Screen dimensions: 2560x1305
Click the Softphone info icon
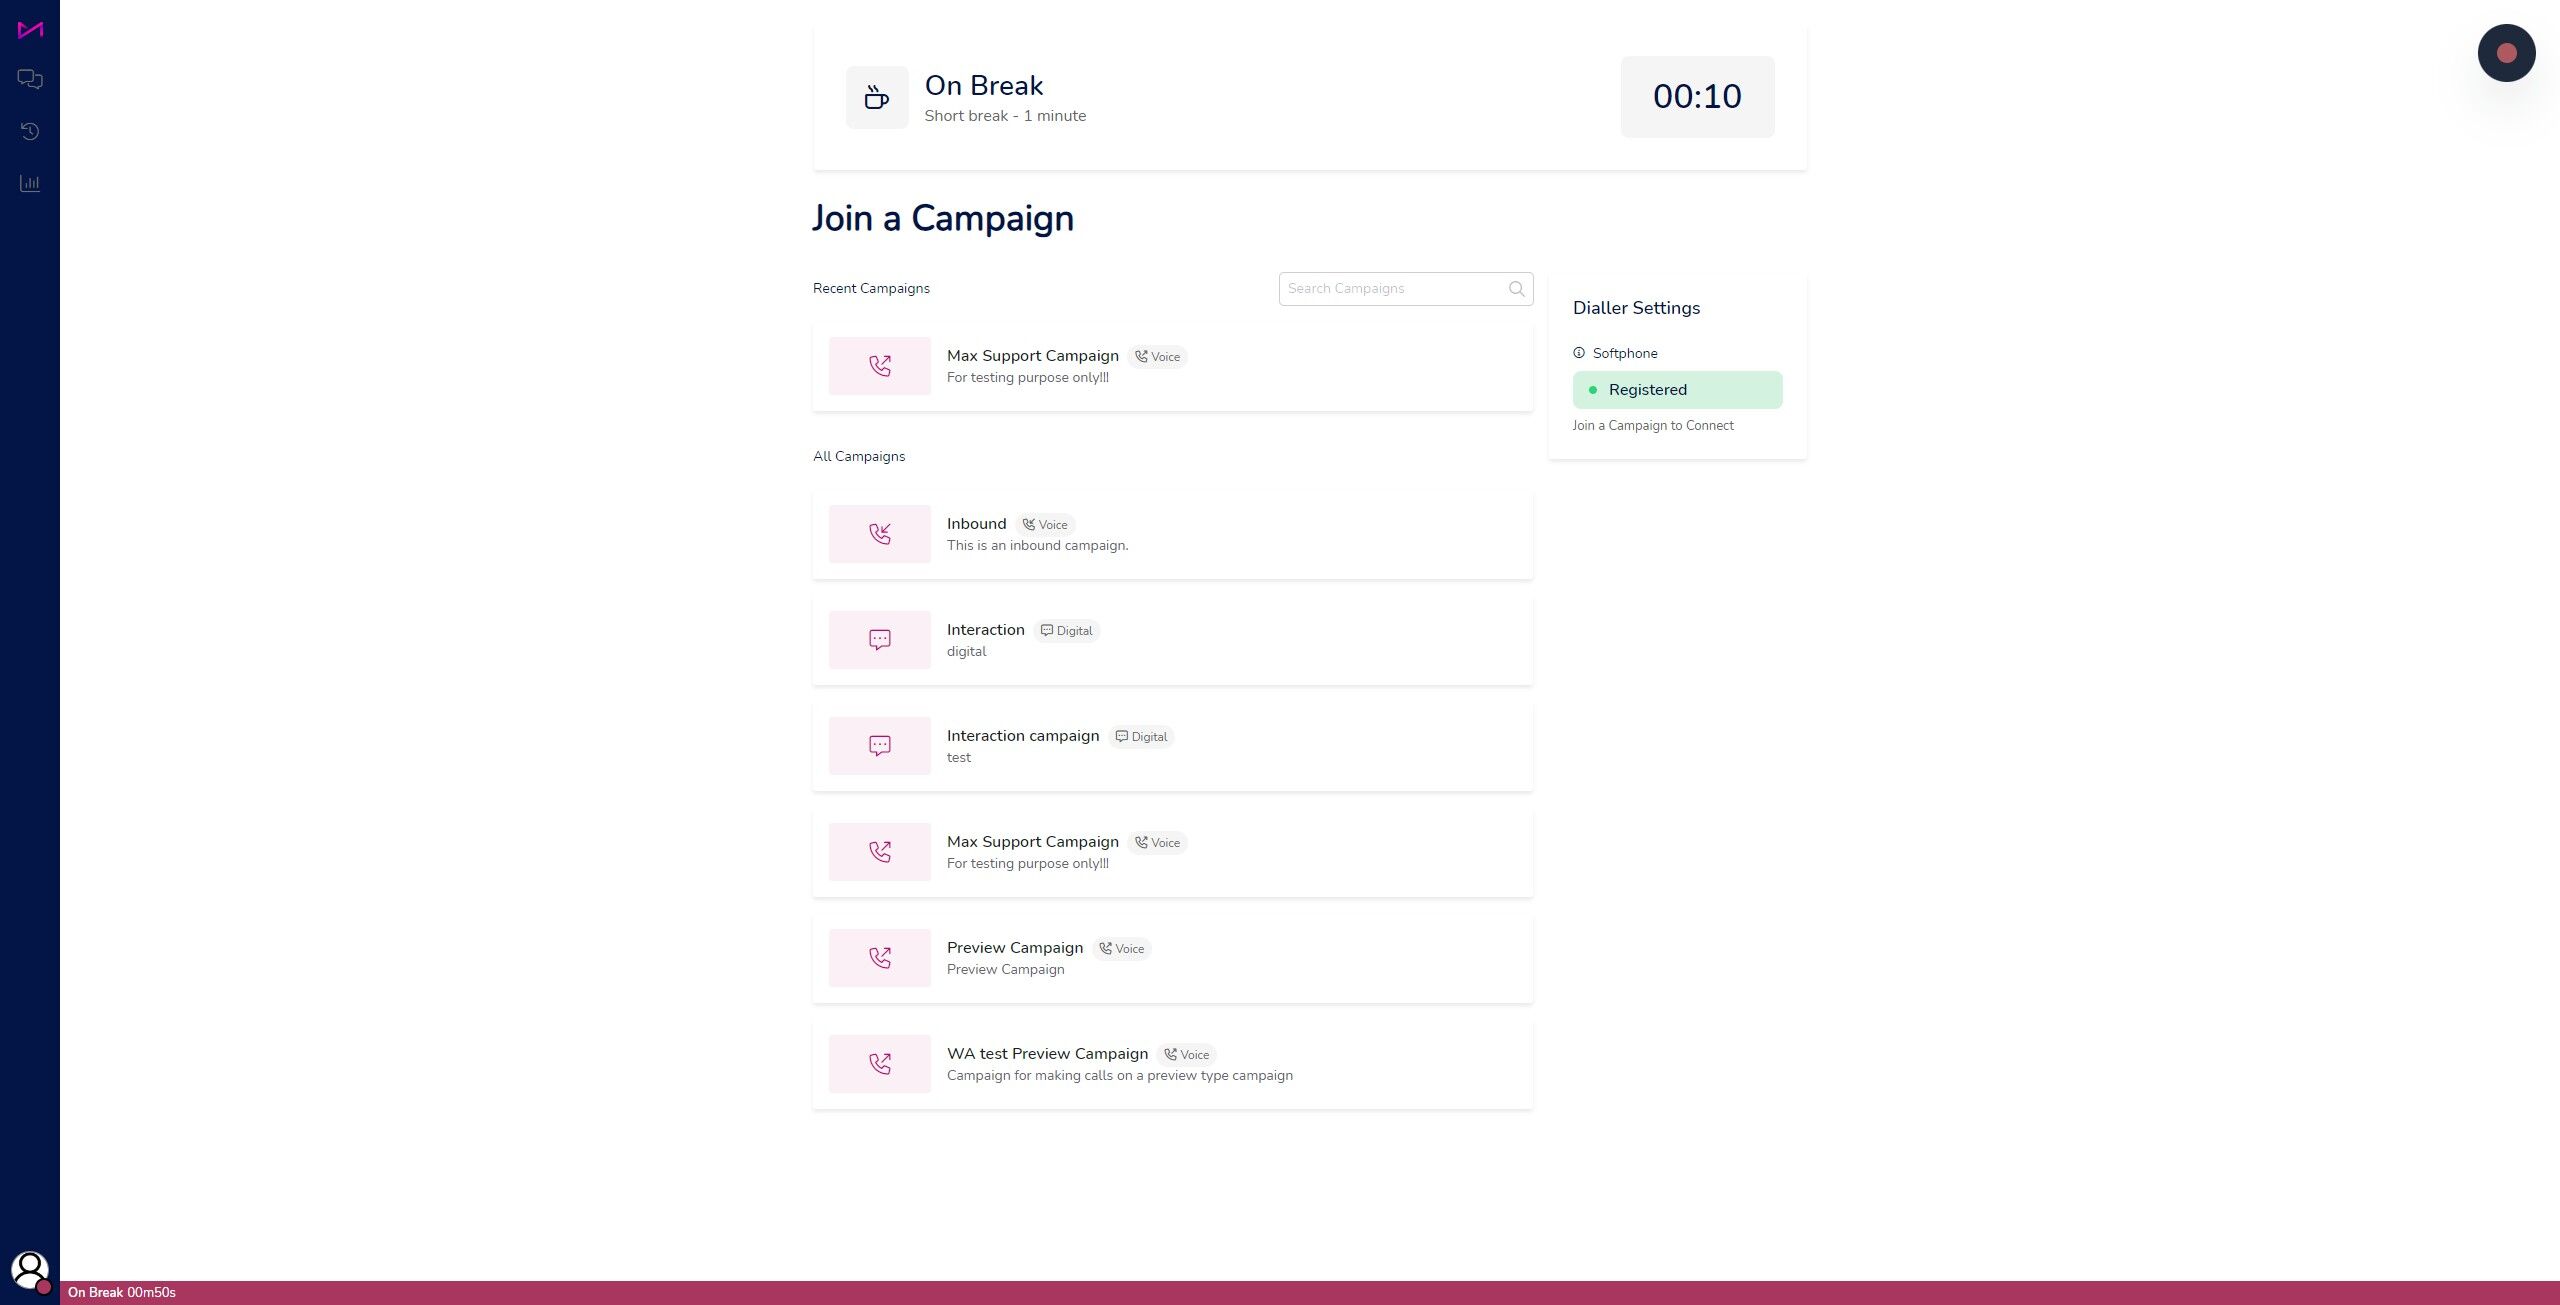tap(1579, 353)
